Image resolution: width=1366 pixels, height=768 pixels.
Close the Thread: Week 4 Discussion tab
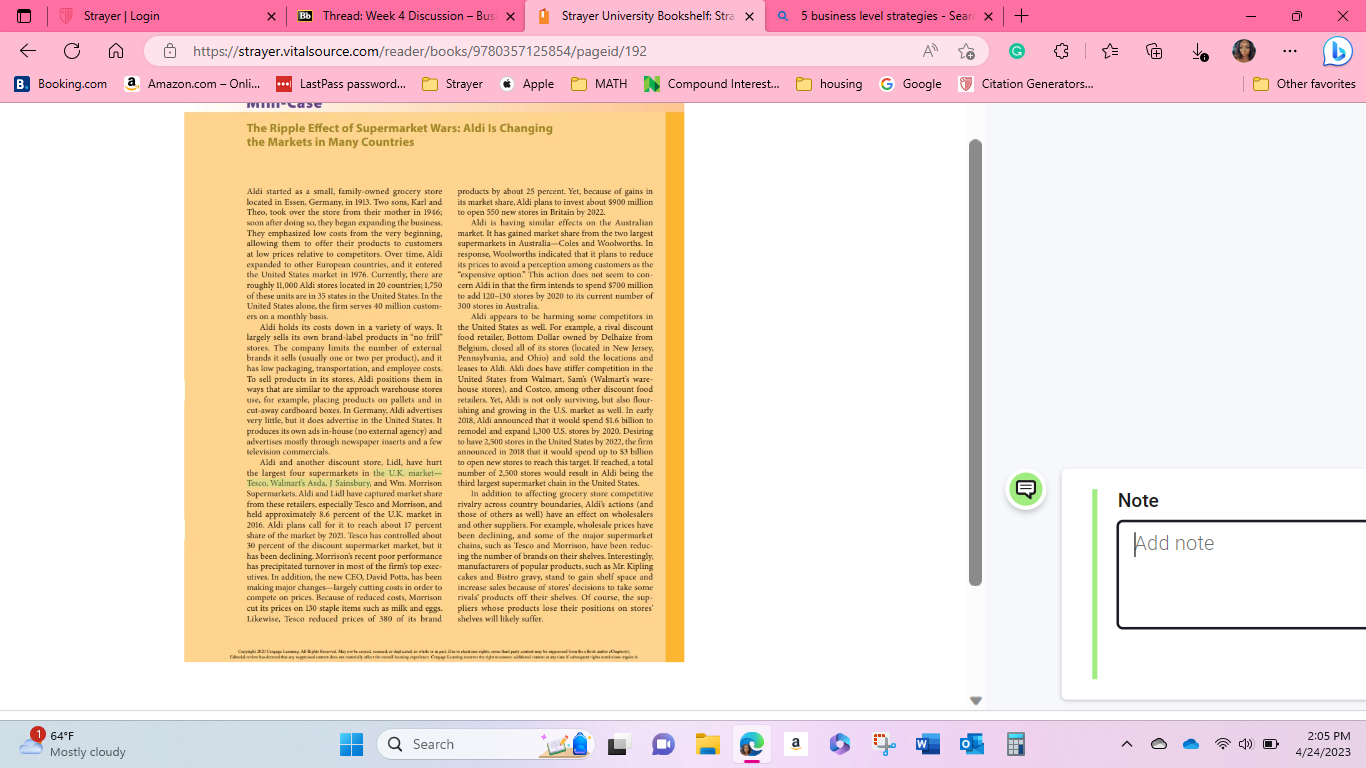click(x=511, y=16)
